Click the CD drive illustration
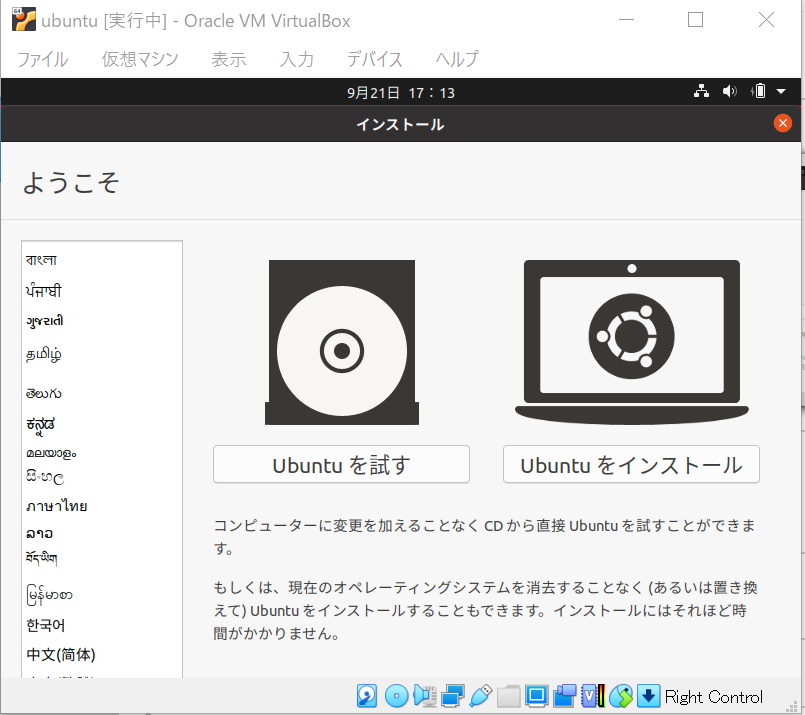 click(x=342, y=342)
